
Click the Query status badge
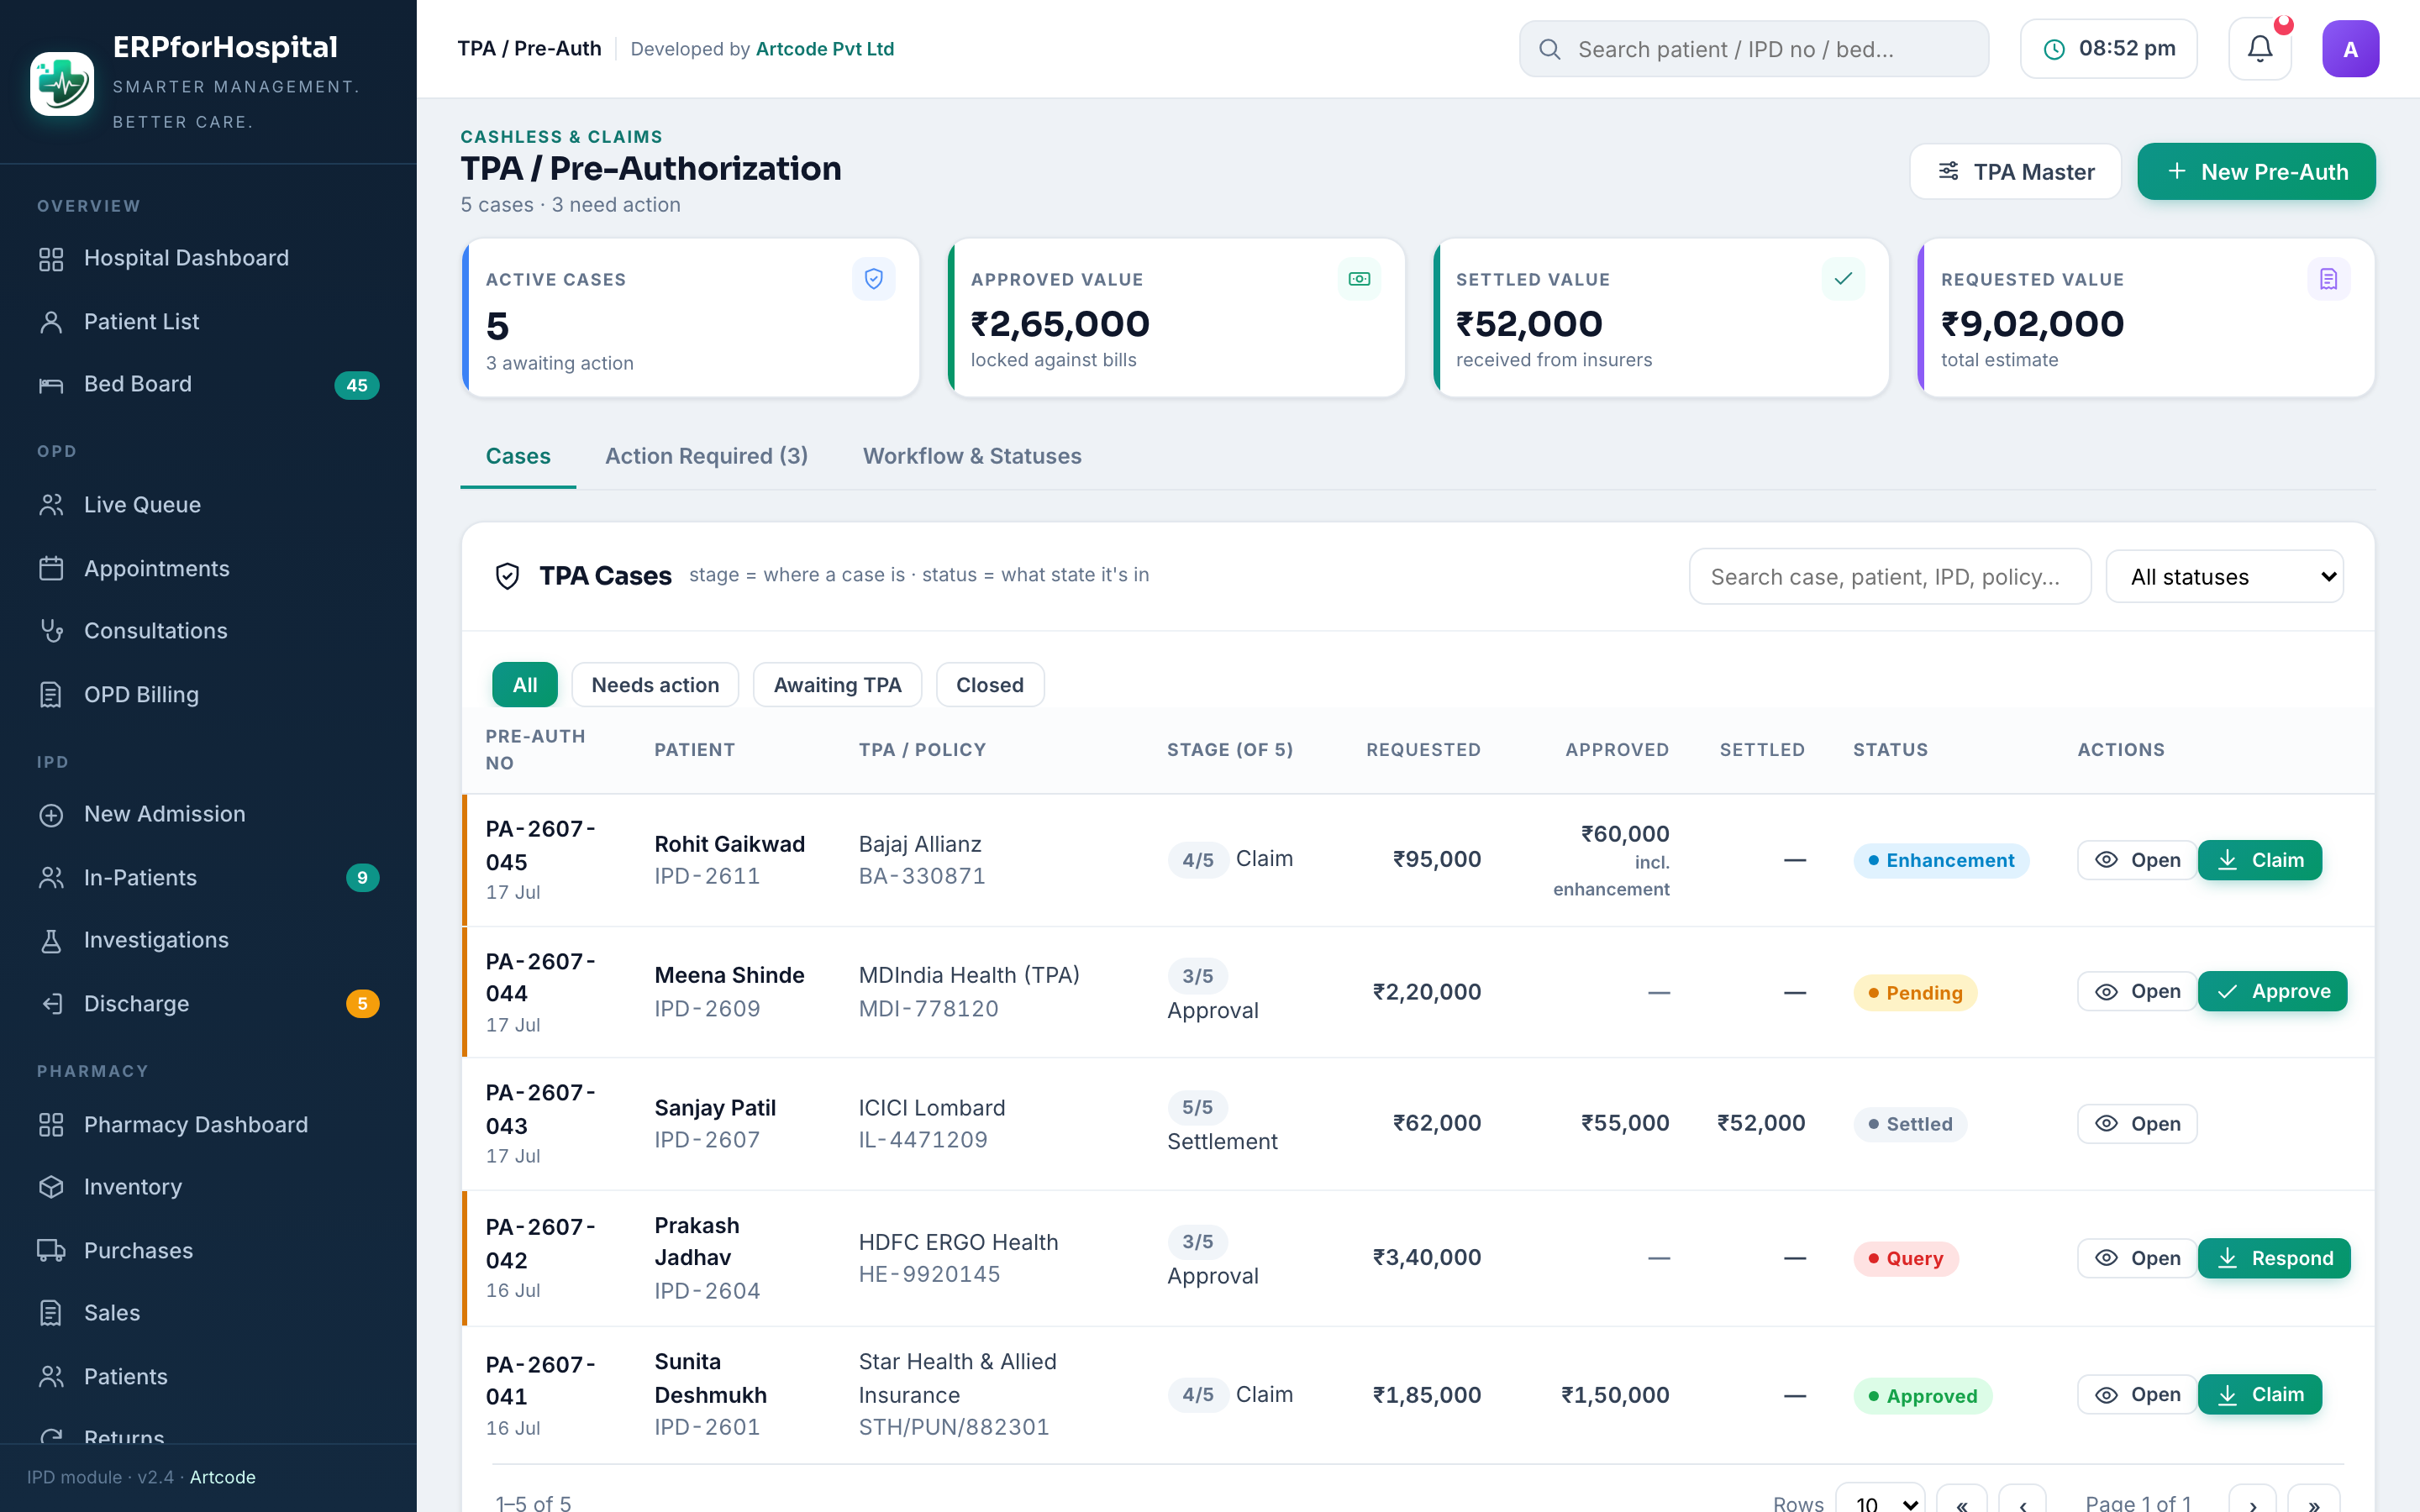pos(1905,1259)
